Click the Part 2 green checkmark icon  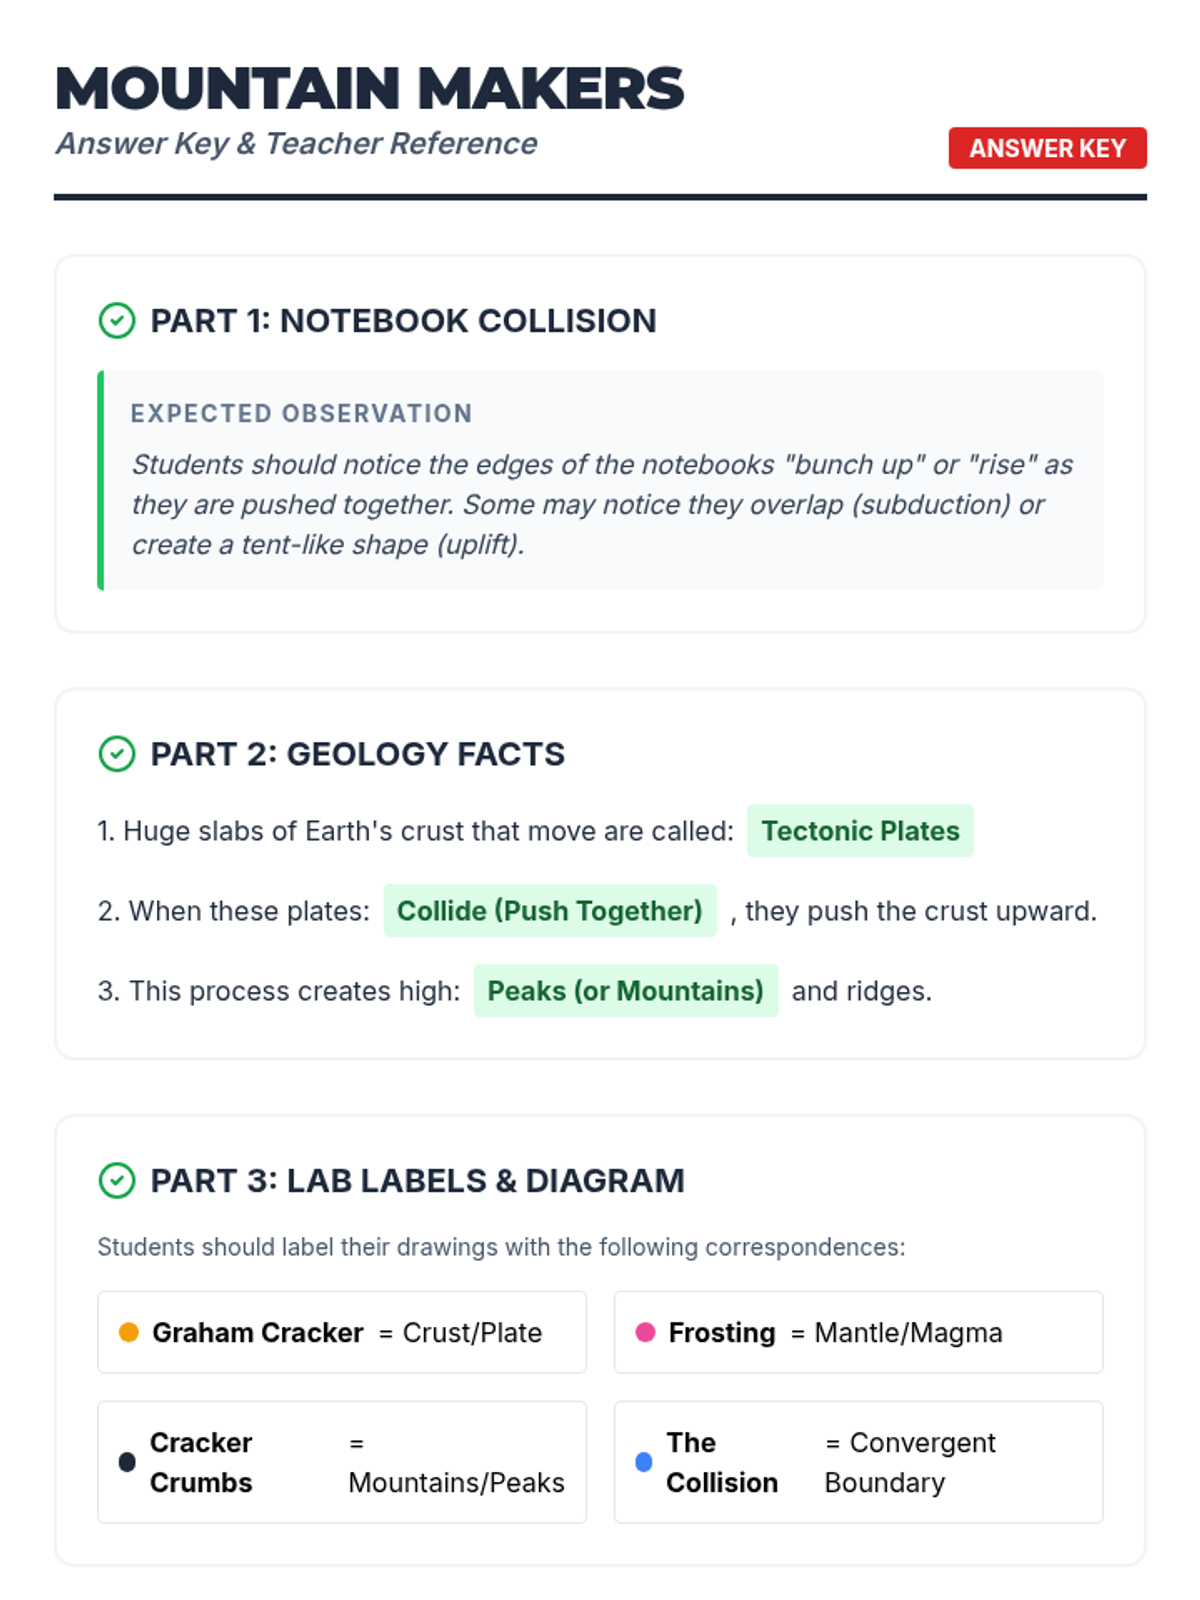117,754
